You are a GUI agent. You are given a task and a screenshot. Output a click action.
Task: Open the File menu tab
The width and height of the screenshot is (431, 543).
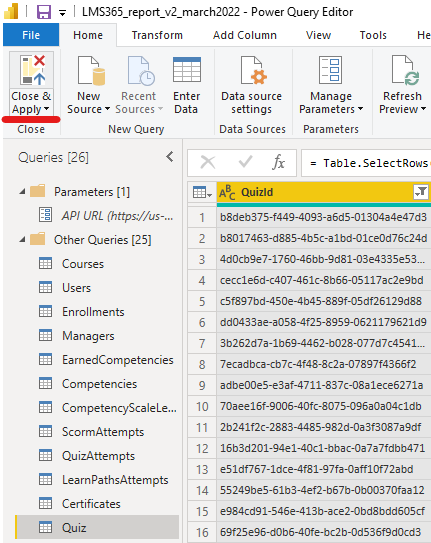pyautogui.click(x=31, y=35)
